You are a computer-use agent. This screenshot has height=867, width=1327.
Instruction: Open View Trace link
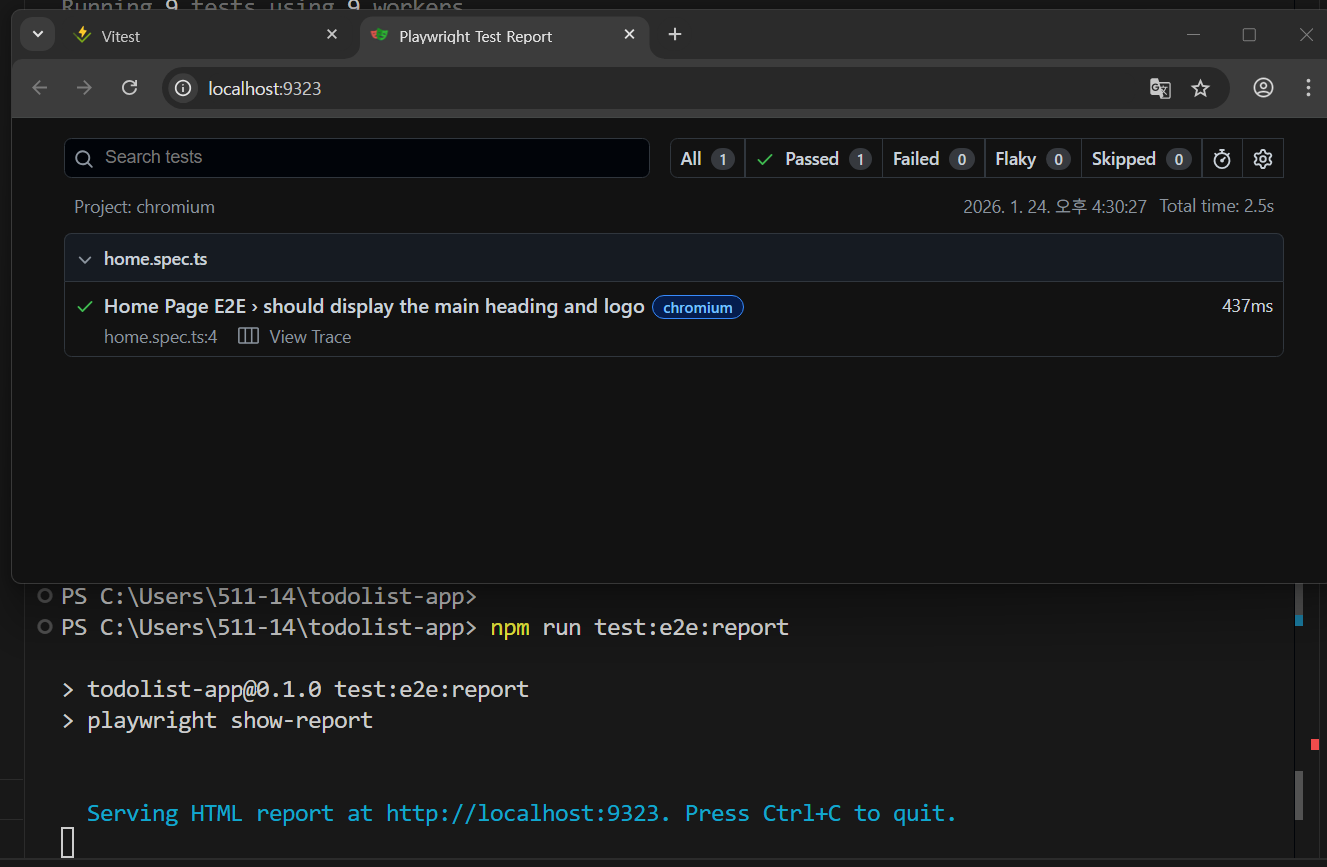(x=310, y=337)
